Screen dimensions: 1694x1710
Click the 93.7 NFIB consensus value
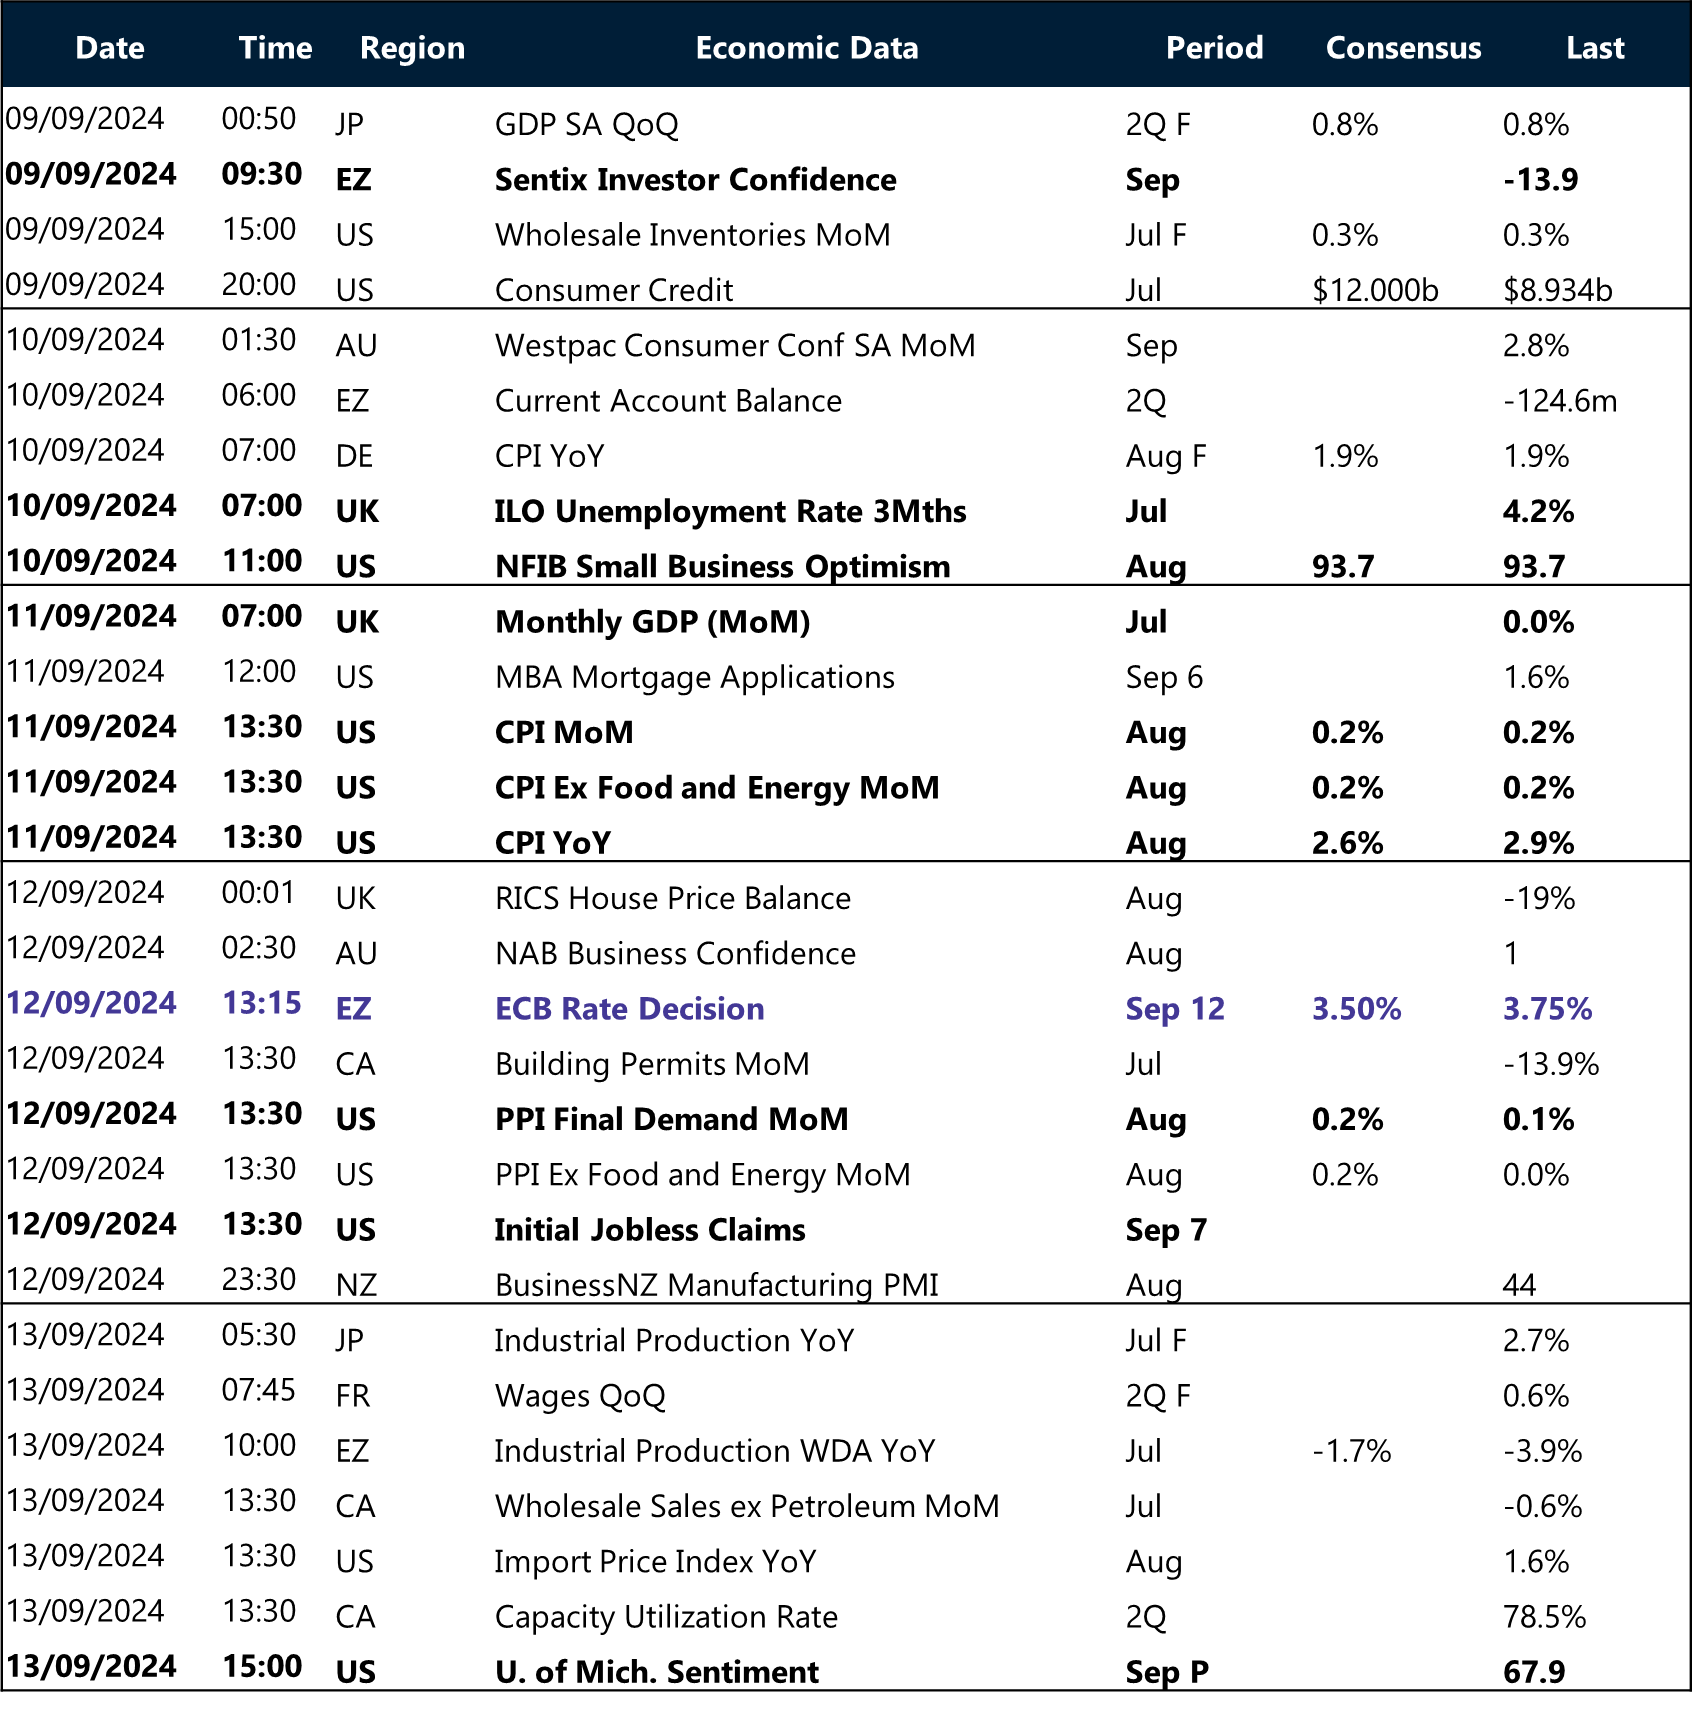[1343, 567]
